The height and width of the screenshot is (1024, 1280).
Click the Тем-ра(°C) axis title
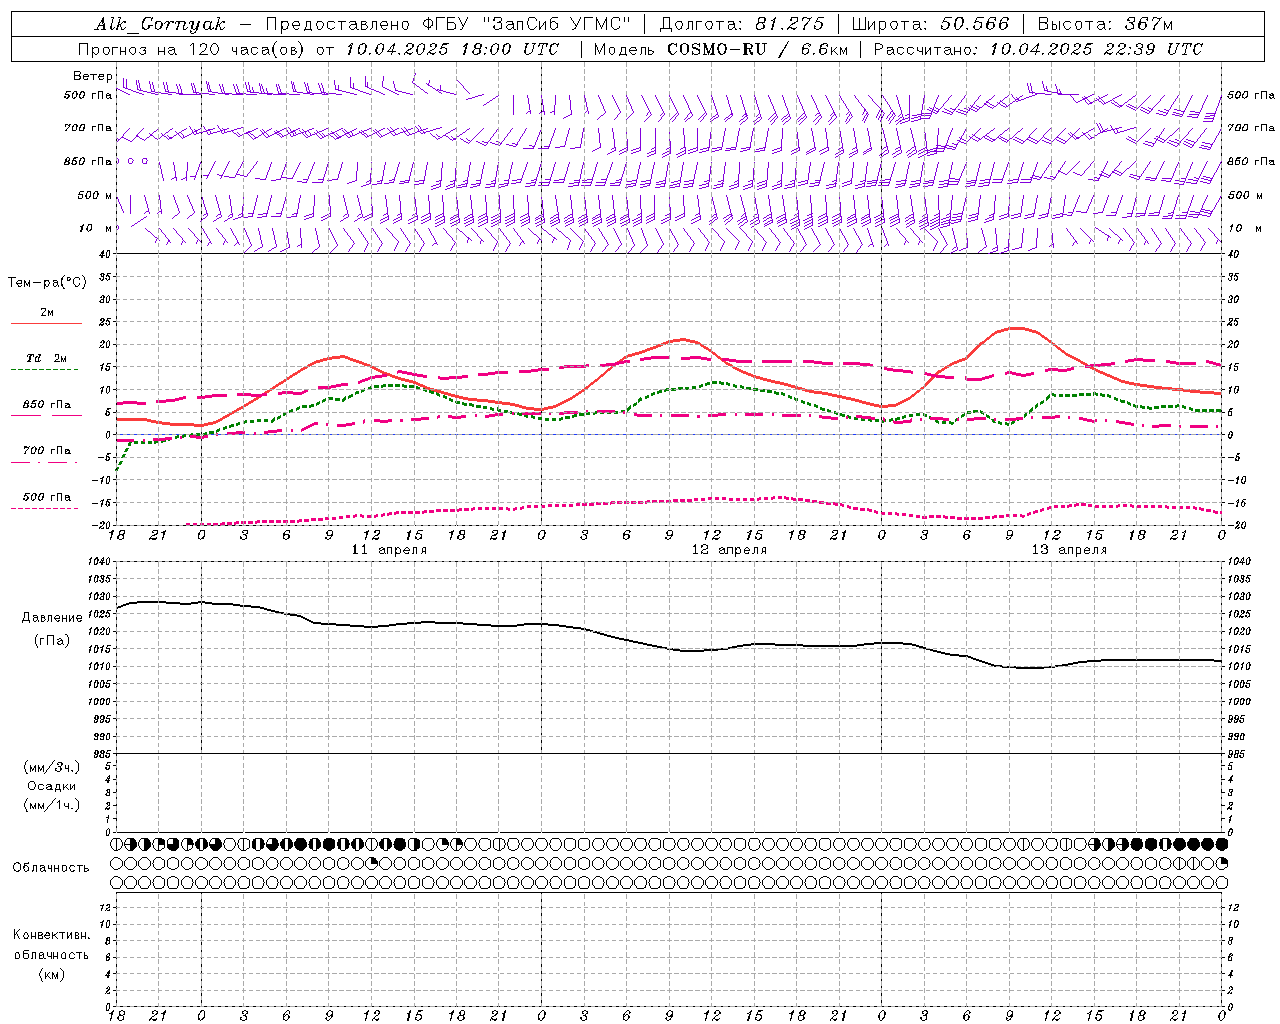[47, 283]
